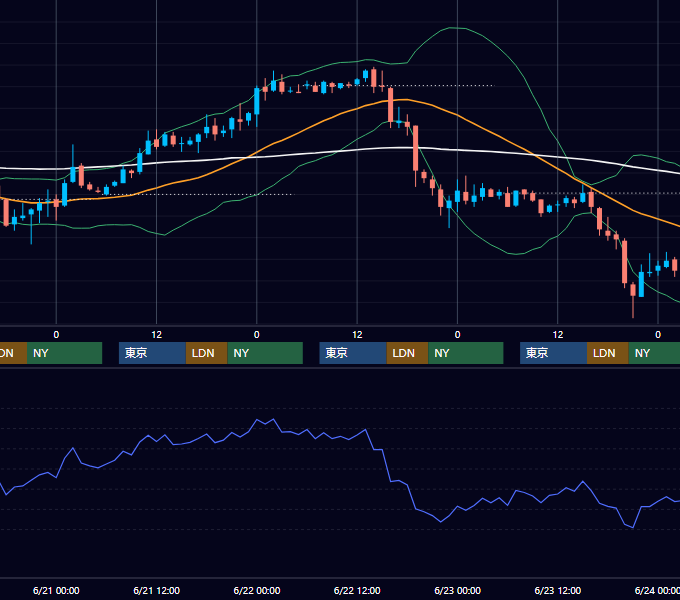This screenshot has width=680, height=600.
Task: Click the 6/22 12:00 date label
Action: [x=357, y=590]
